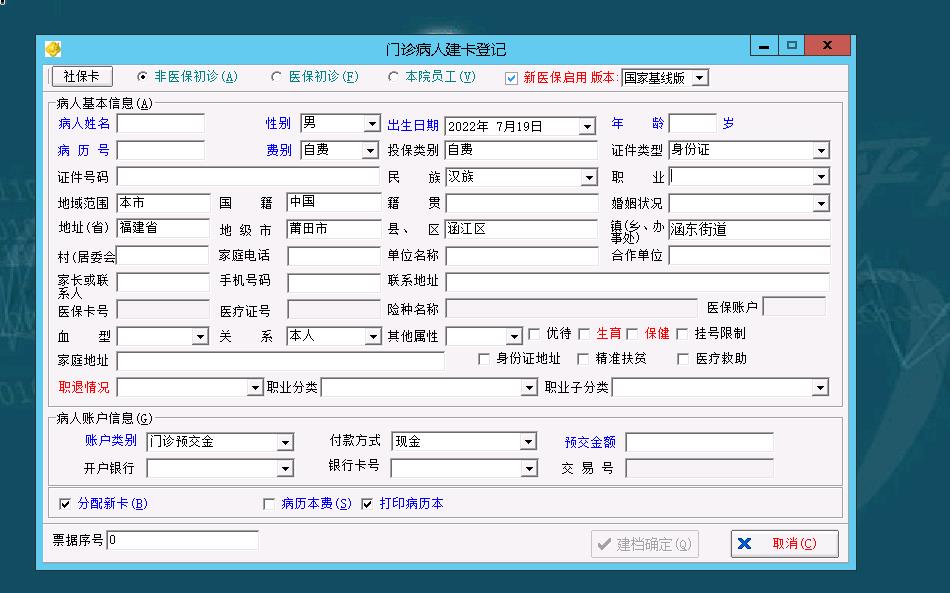
Task: Click the 年龄 input field
Action: pyautogui.click(x=693, y=124)
